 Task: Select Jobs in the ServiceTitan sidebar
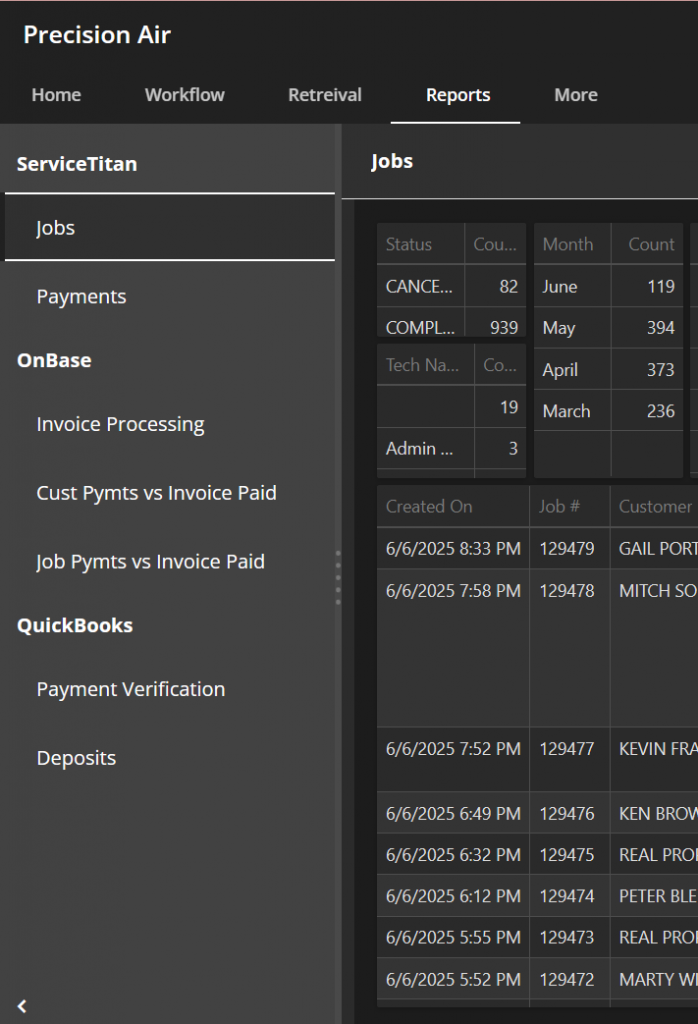[x=170, y=227]
